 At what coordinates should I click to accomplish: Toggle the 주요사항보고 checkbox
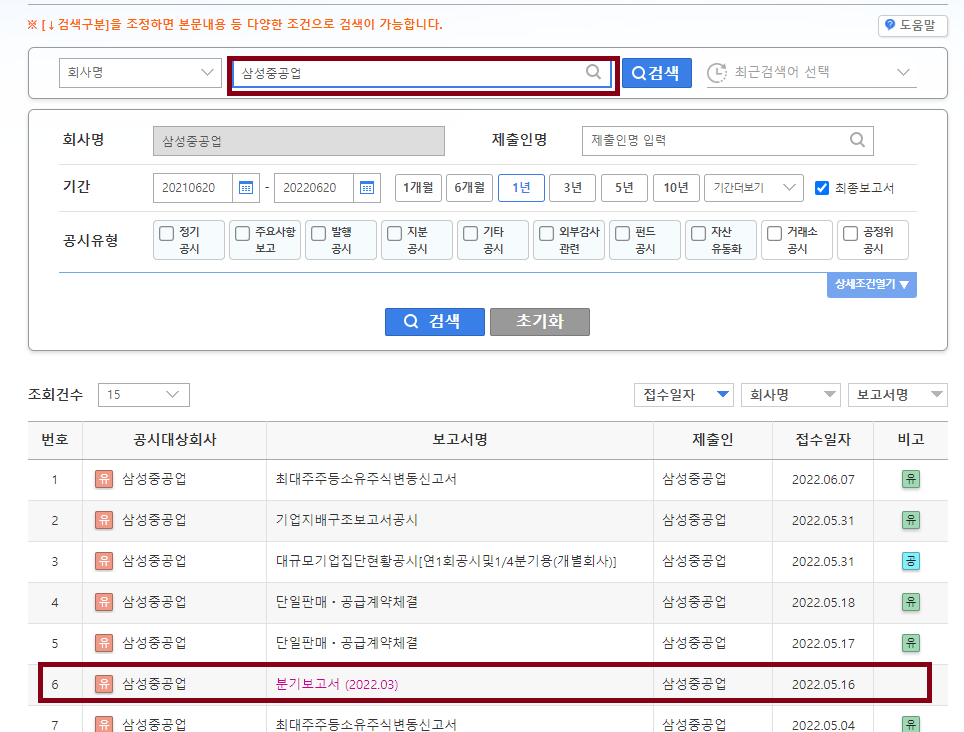pyautogui.click(x=243, y=234)
